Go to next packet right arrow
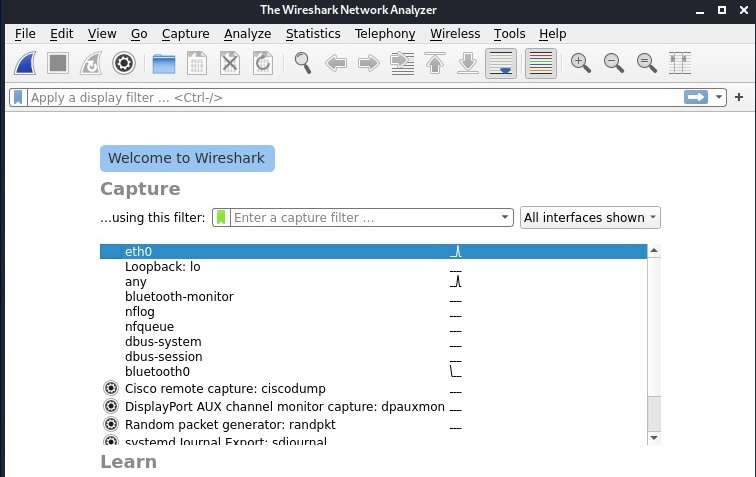This screenshot has height=477, width=756. [x=369, y=63]
